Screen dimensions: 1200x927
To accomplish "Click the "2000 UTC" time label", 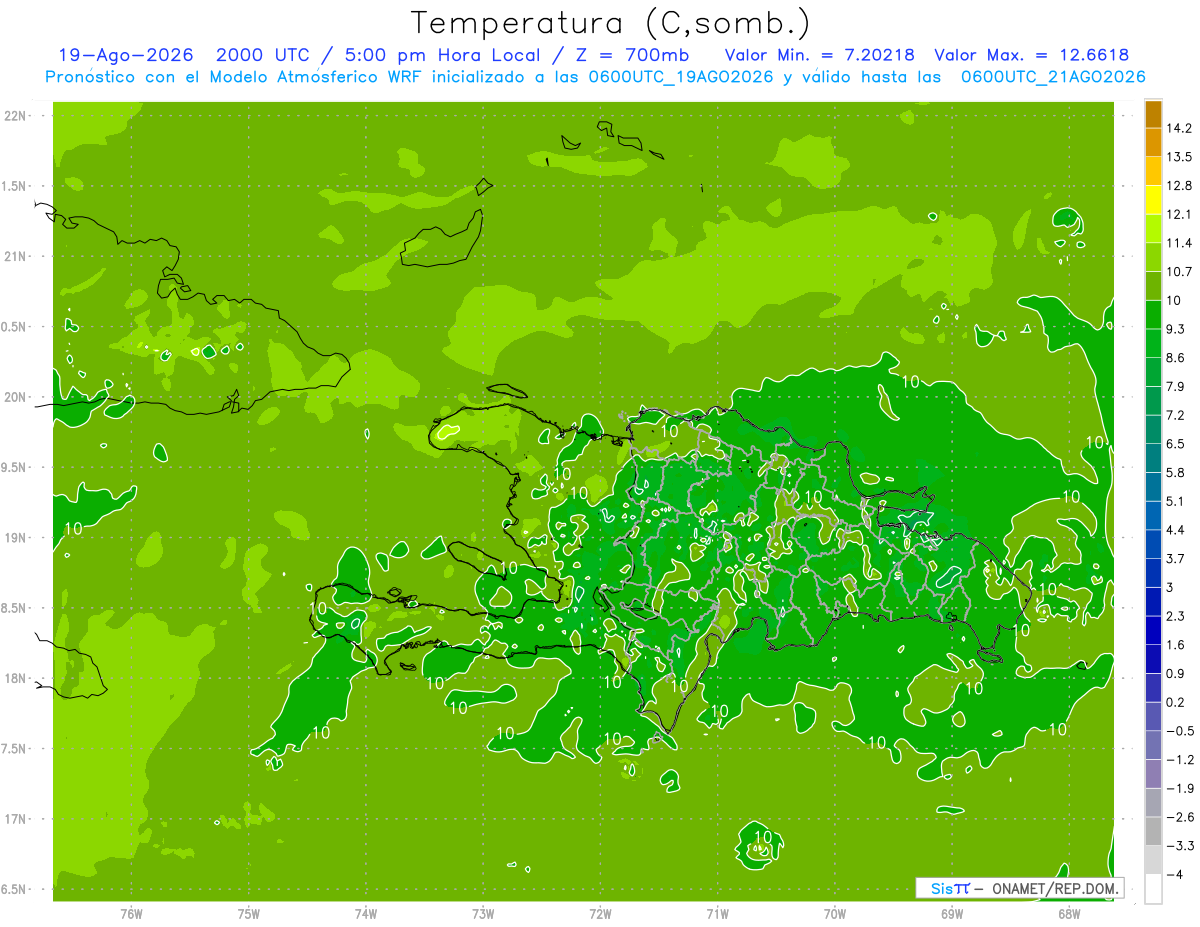I will point(262,55).
